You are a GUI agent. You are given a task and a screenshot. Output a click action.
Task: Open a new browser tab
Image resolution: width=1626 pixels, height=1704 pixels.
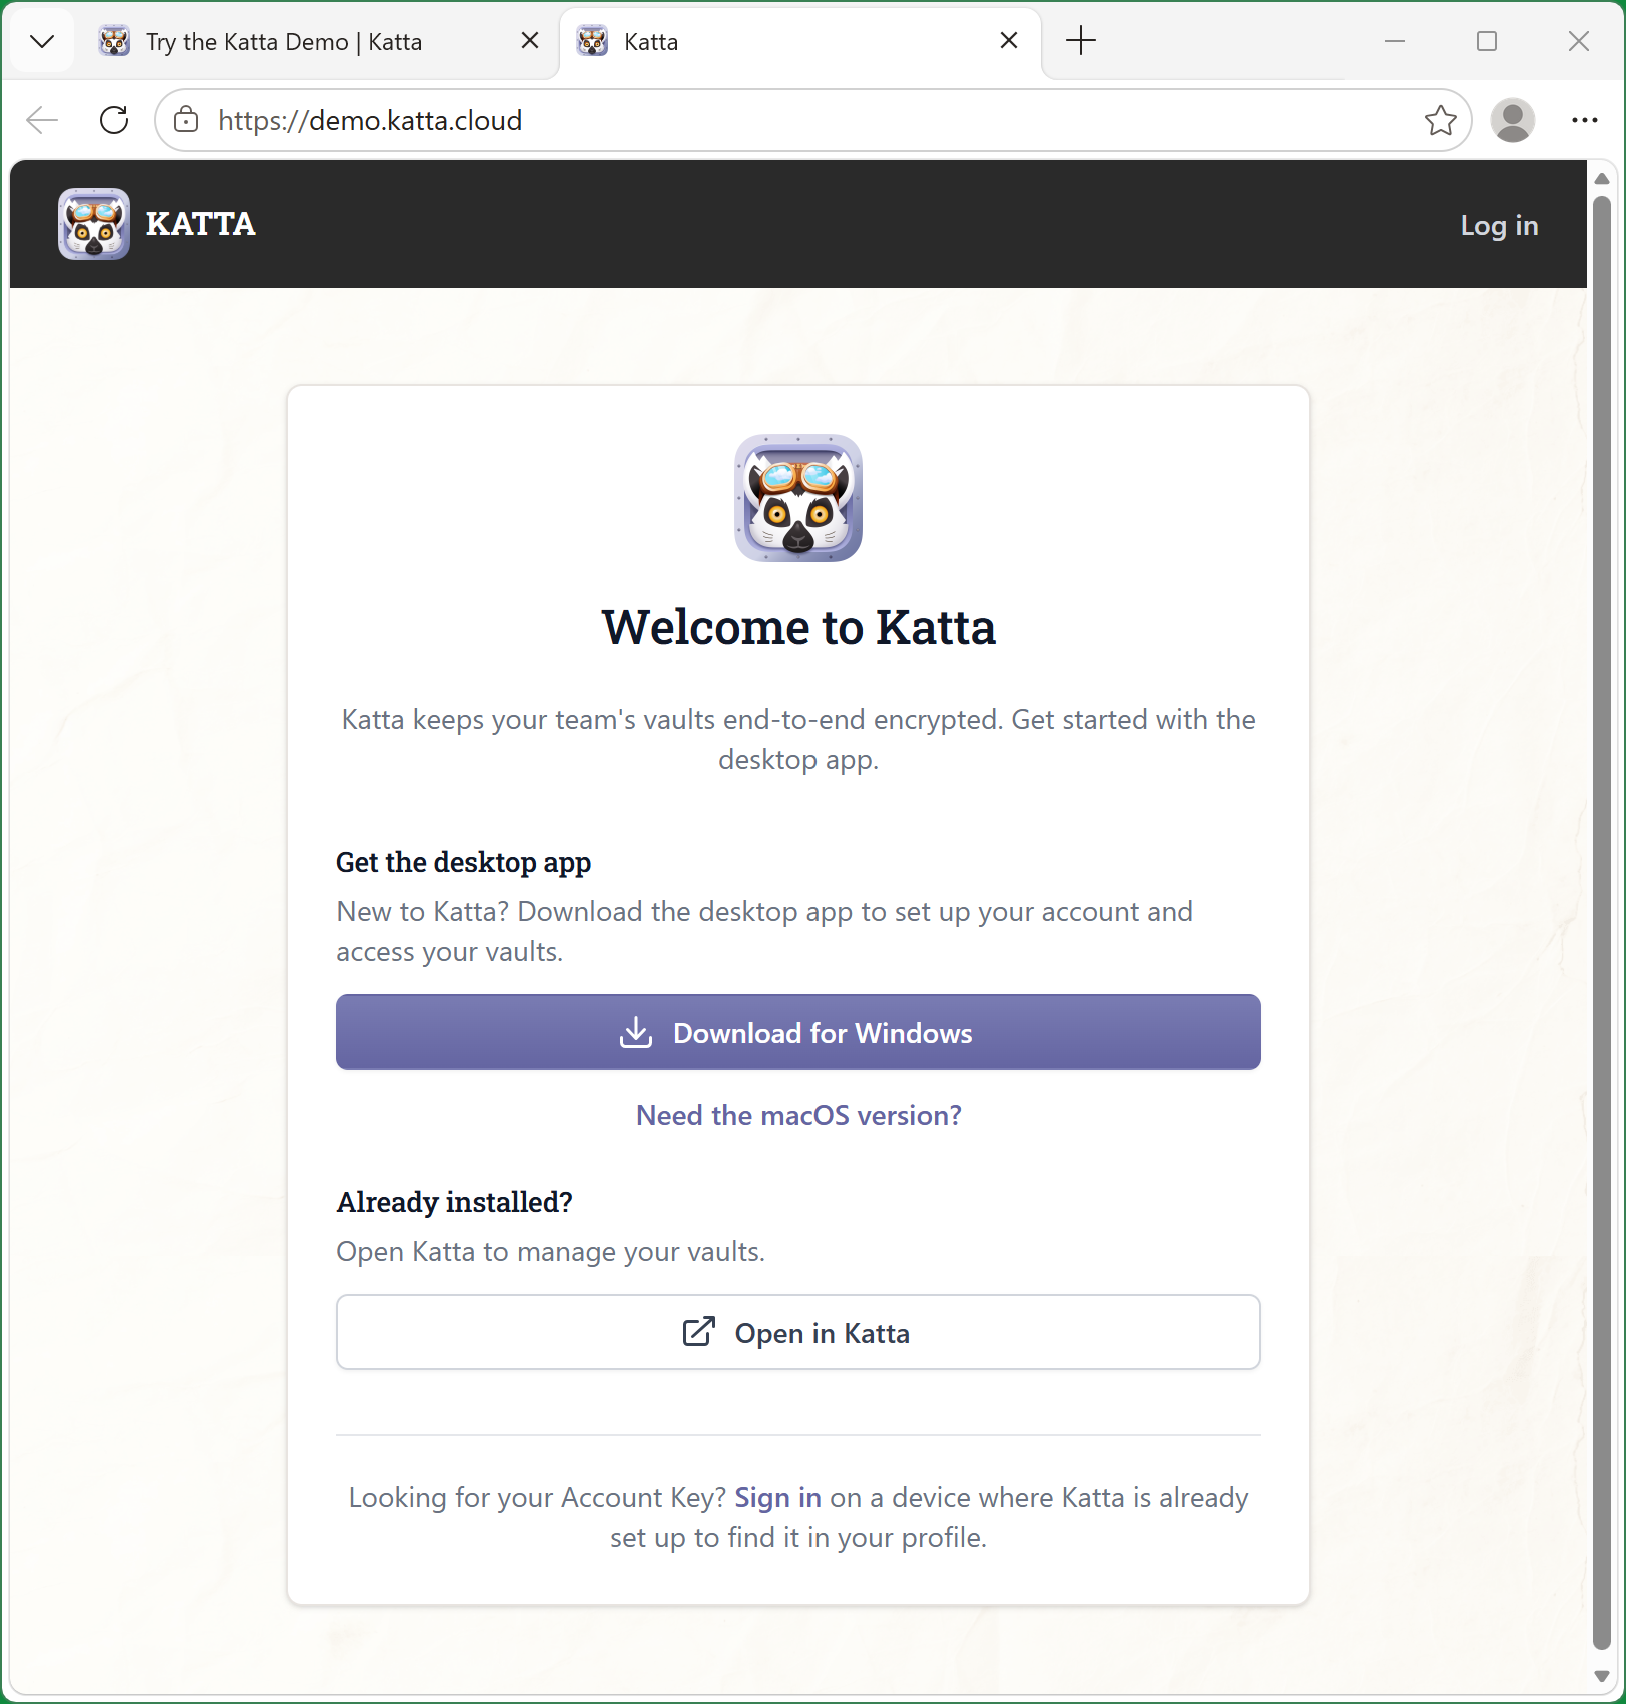[x=1081, y=41]
